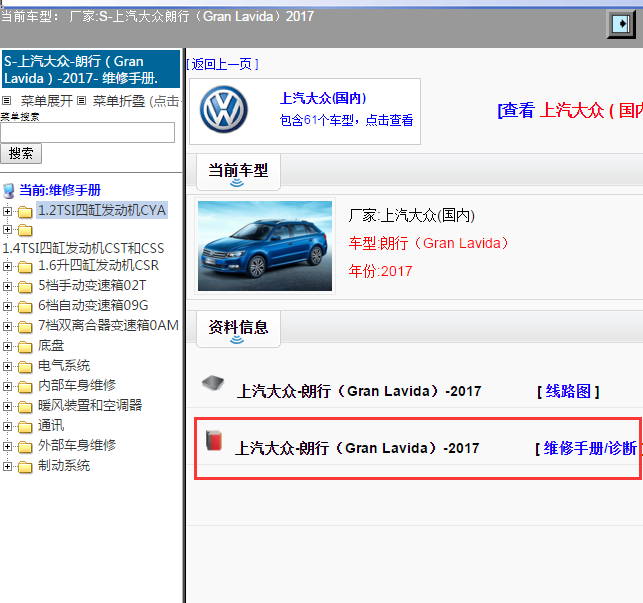Expand the 内部车身维修 node
The image size is (643, 603).
tap(7, 386)
